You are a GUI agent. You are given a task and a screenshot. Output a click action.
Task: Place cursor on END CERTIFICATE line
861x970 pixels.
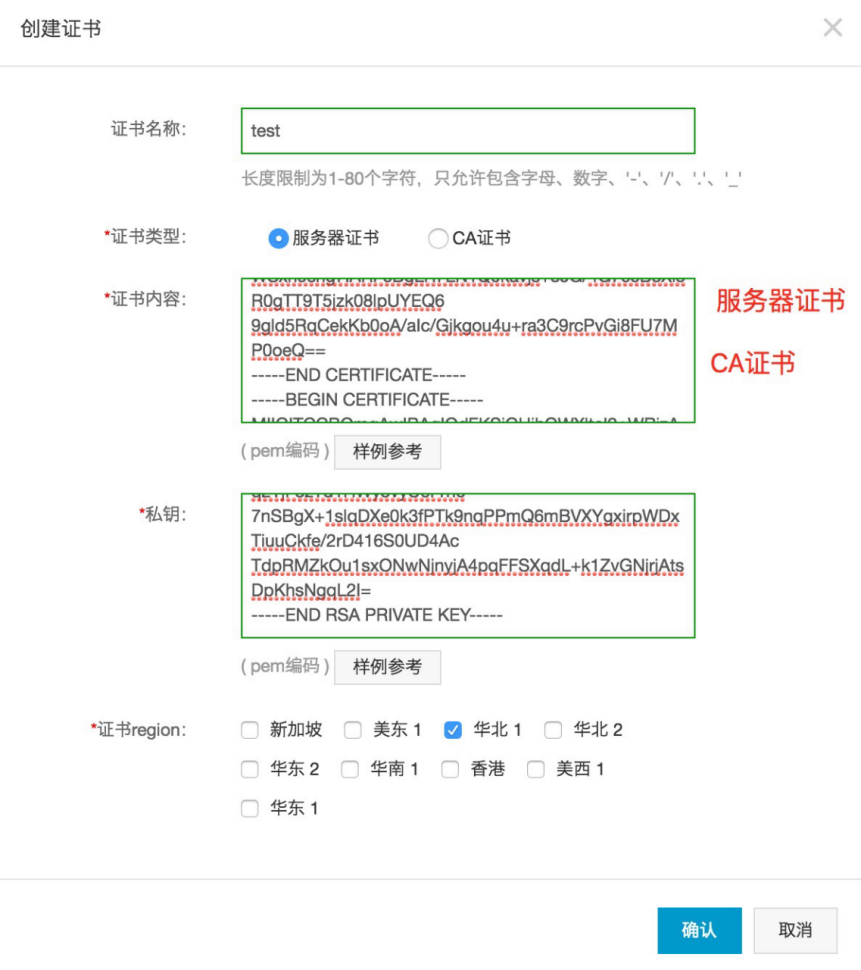click(x=359, y=376)
